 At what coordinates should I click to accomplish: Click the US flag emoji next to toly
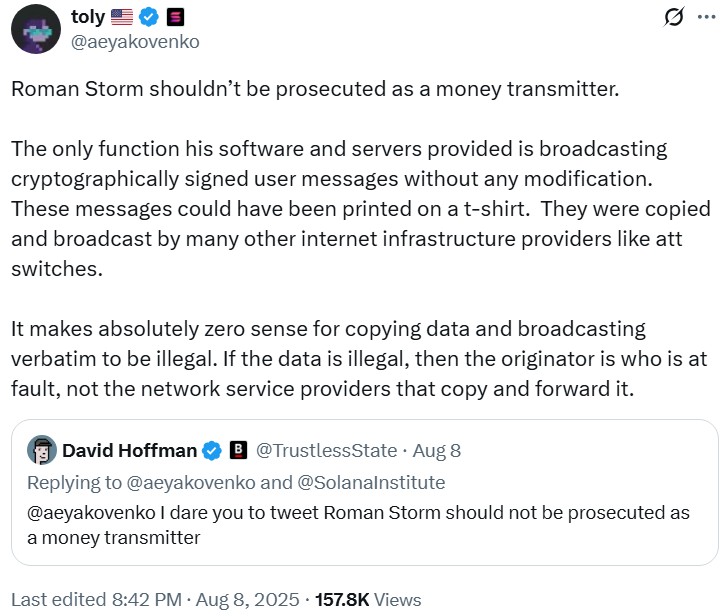point(123,17)
